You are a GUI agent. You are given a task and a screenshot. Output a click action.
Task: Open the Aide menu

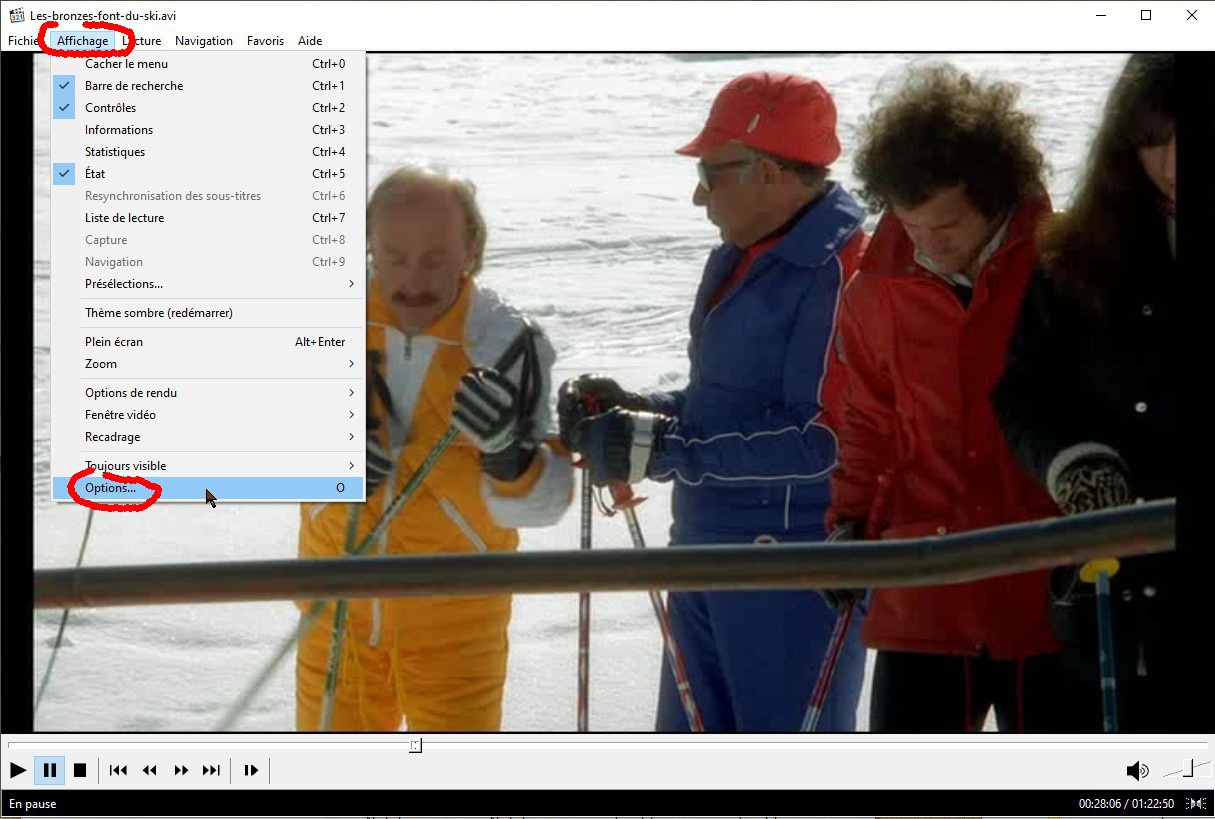coord(310,41)
